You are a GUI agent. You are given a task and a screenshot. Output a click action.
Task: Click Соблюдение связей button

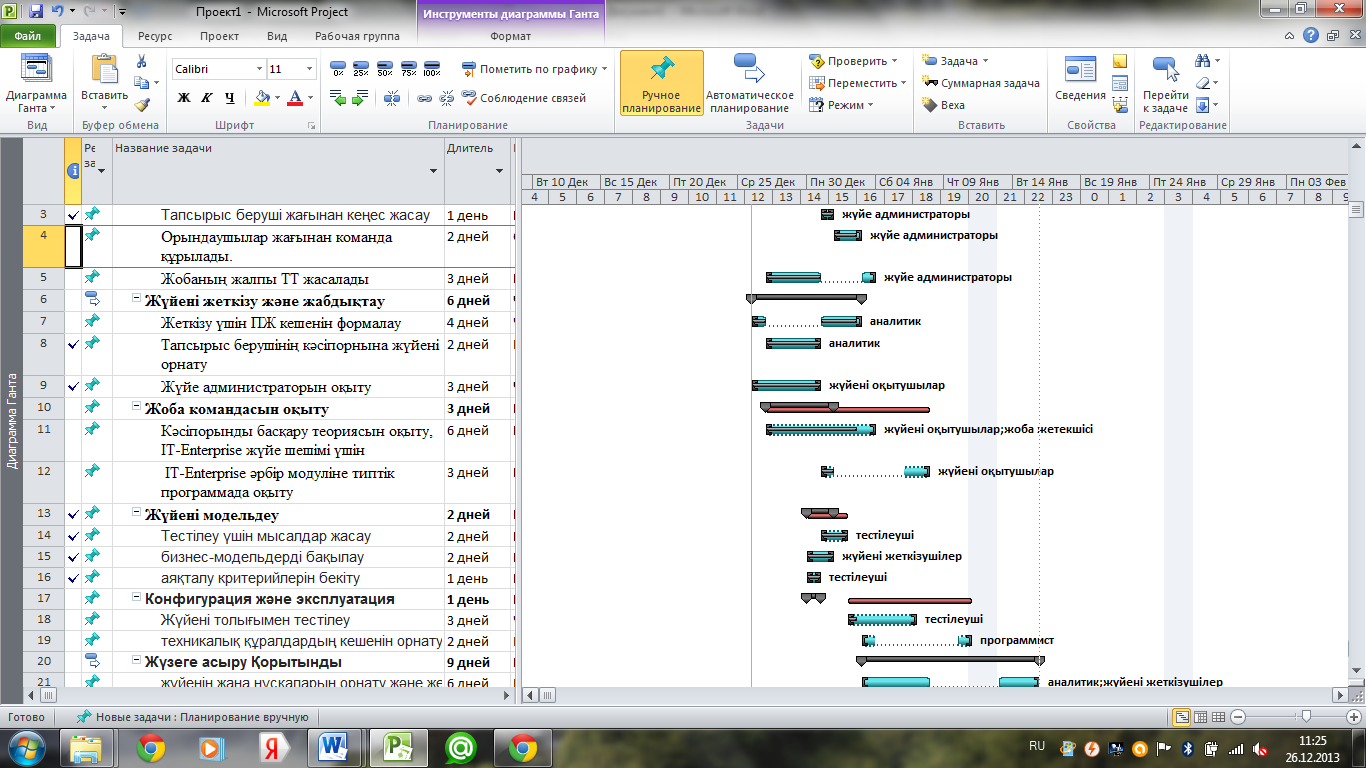[x=524, y=98]
